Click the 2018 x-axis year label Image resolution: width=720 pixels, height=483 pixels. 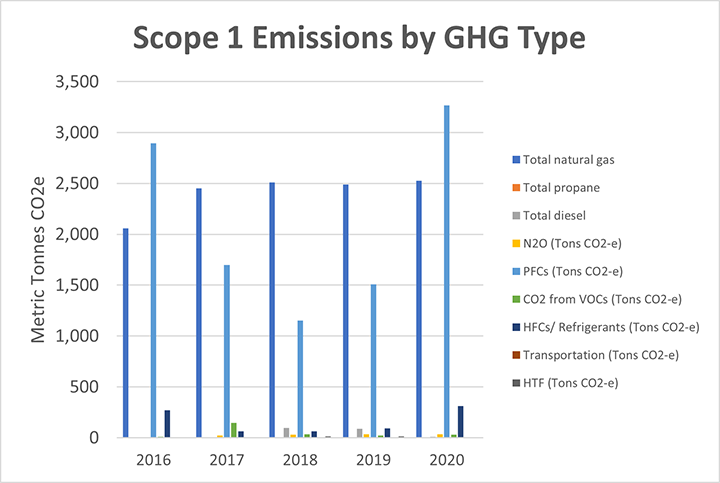(300, 461)
